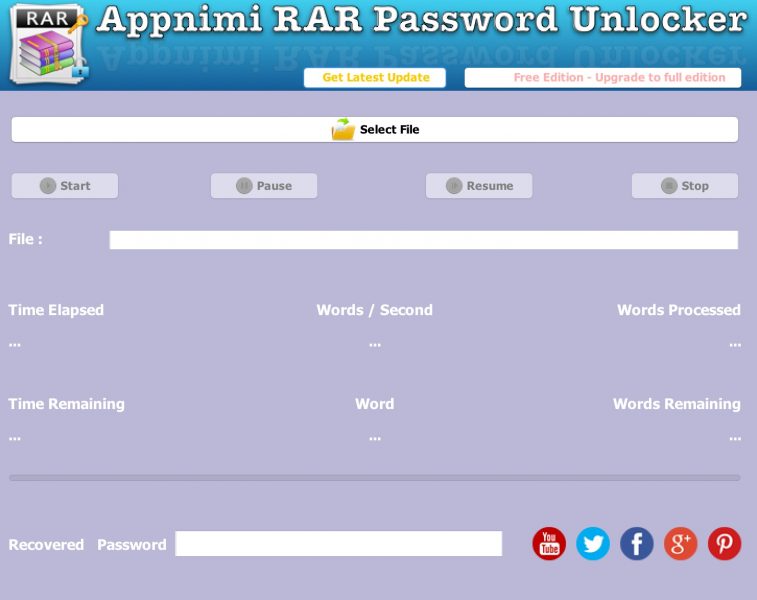Image resolution: width=757 pixels, height=600 pixels.
Task: Pause the password recovery
Action: tap(264, 186)
